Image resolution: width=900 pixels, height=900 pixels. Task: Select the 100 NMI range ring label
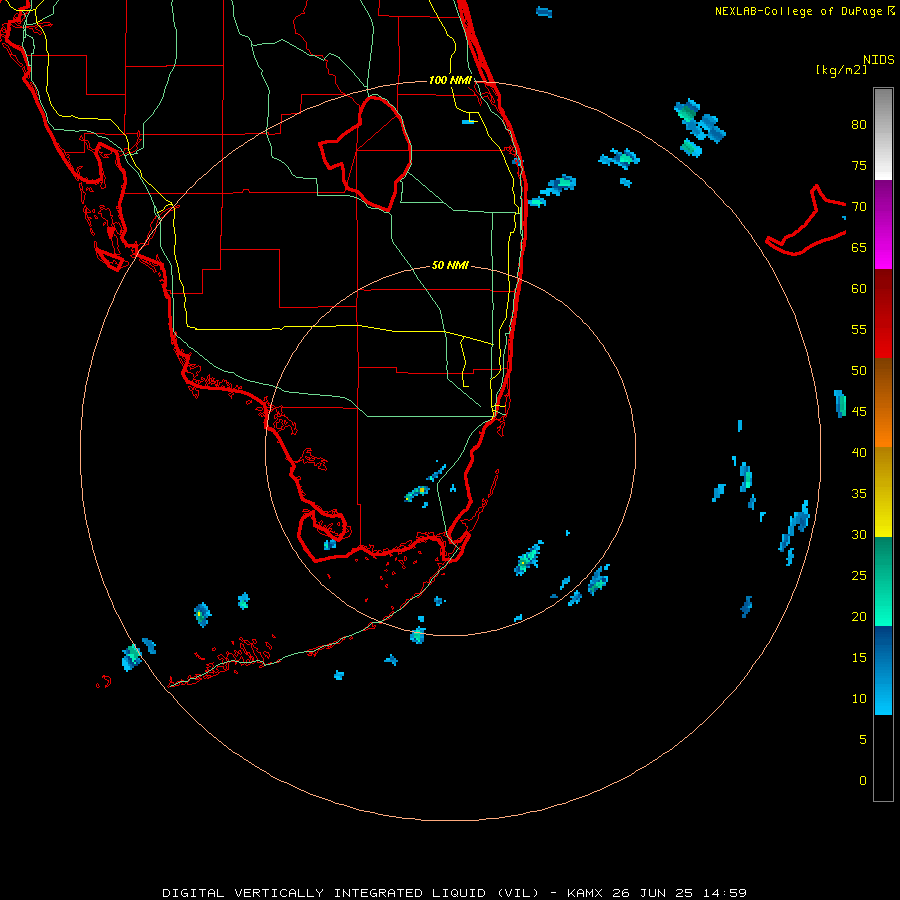pos(451,80)
